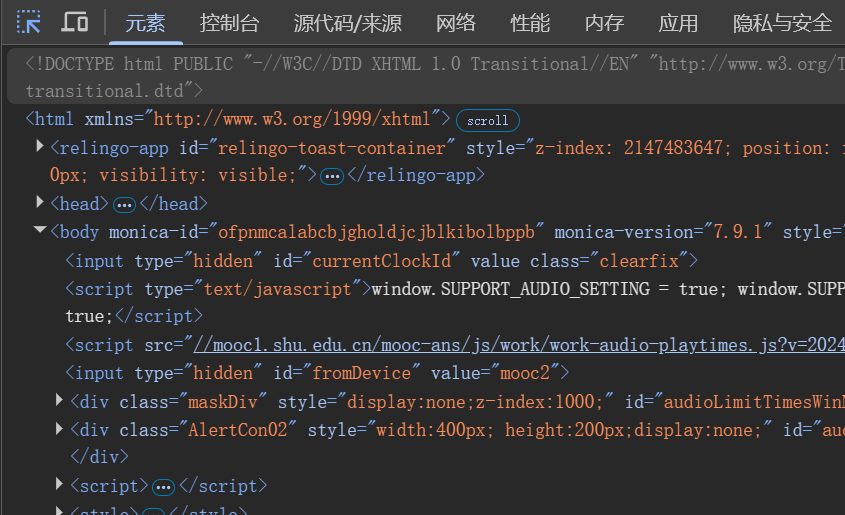Click the "mooc2" value attribute

(525, 373)
